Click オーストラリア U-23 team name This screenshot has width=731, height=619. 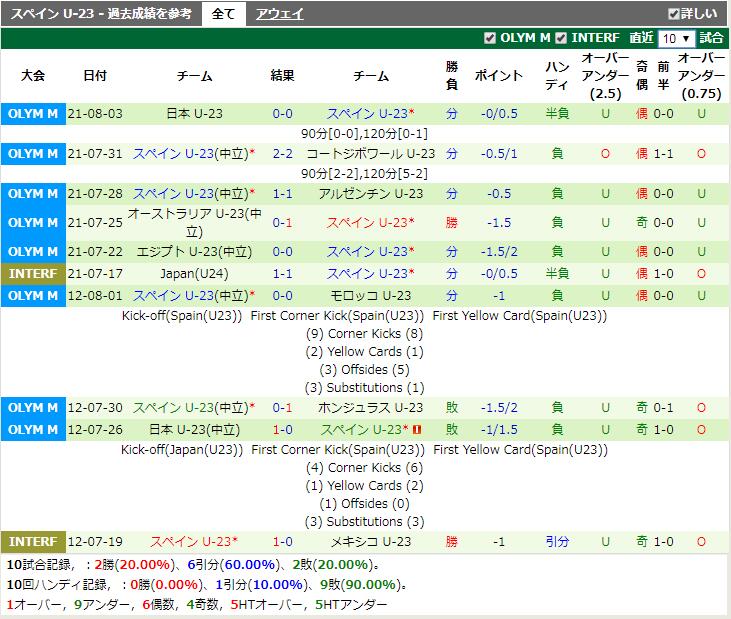click(194, 222)
